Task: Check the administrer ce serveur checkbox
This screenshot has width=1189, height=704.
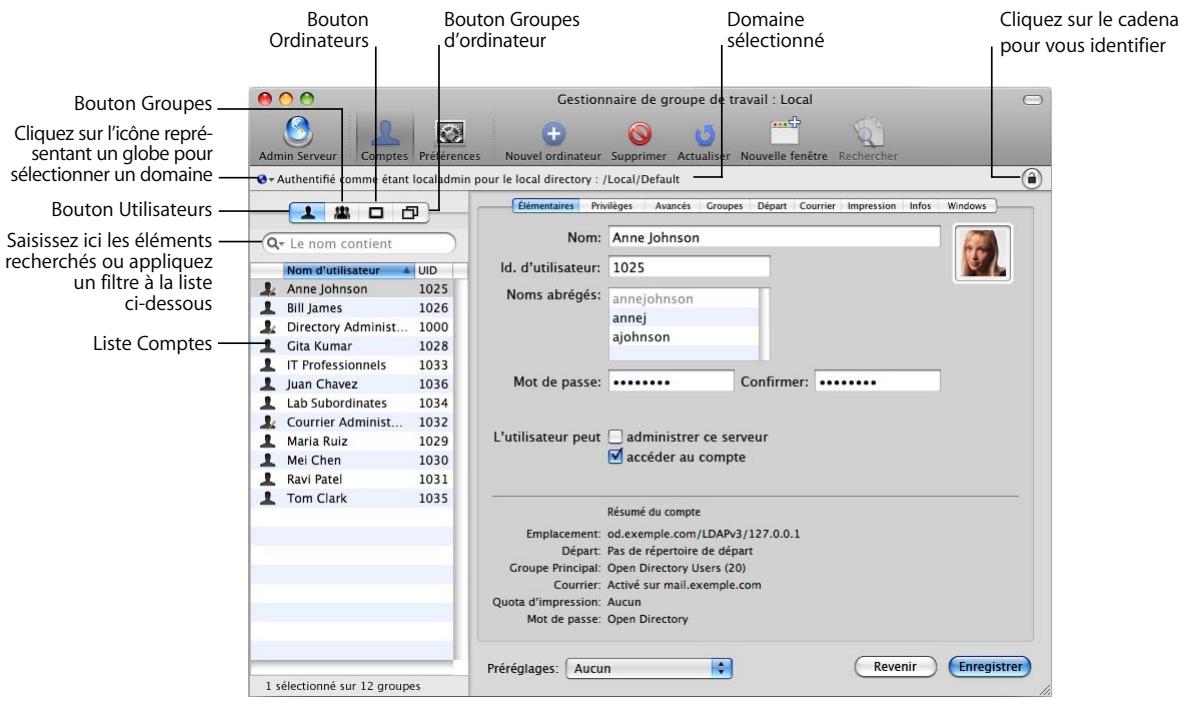Action: click(x=617, y=434)
